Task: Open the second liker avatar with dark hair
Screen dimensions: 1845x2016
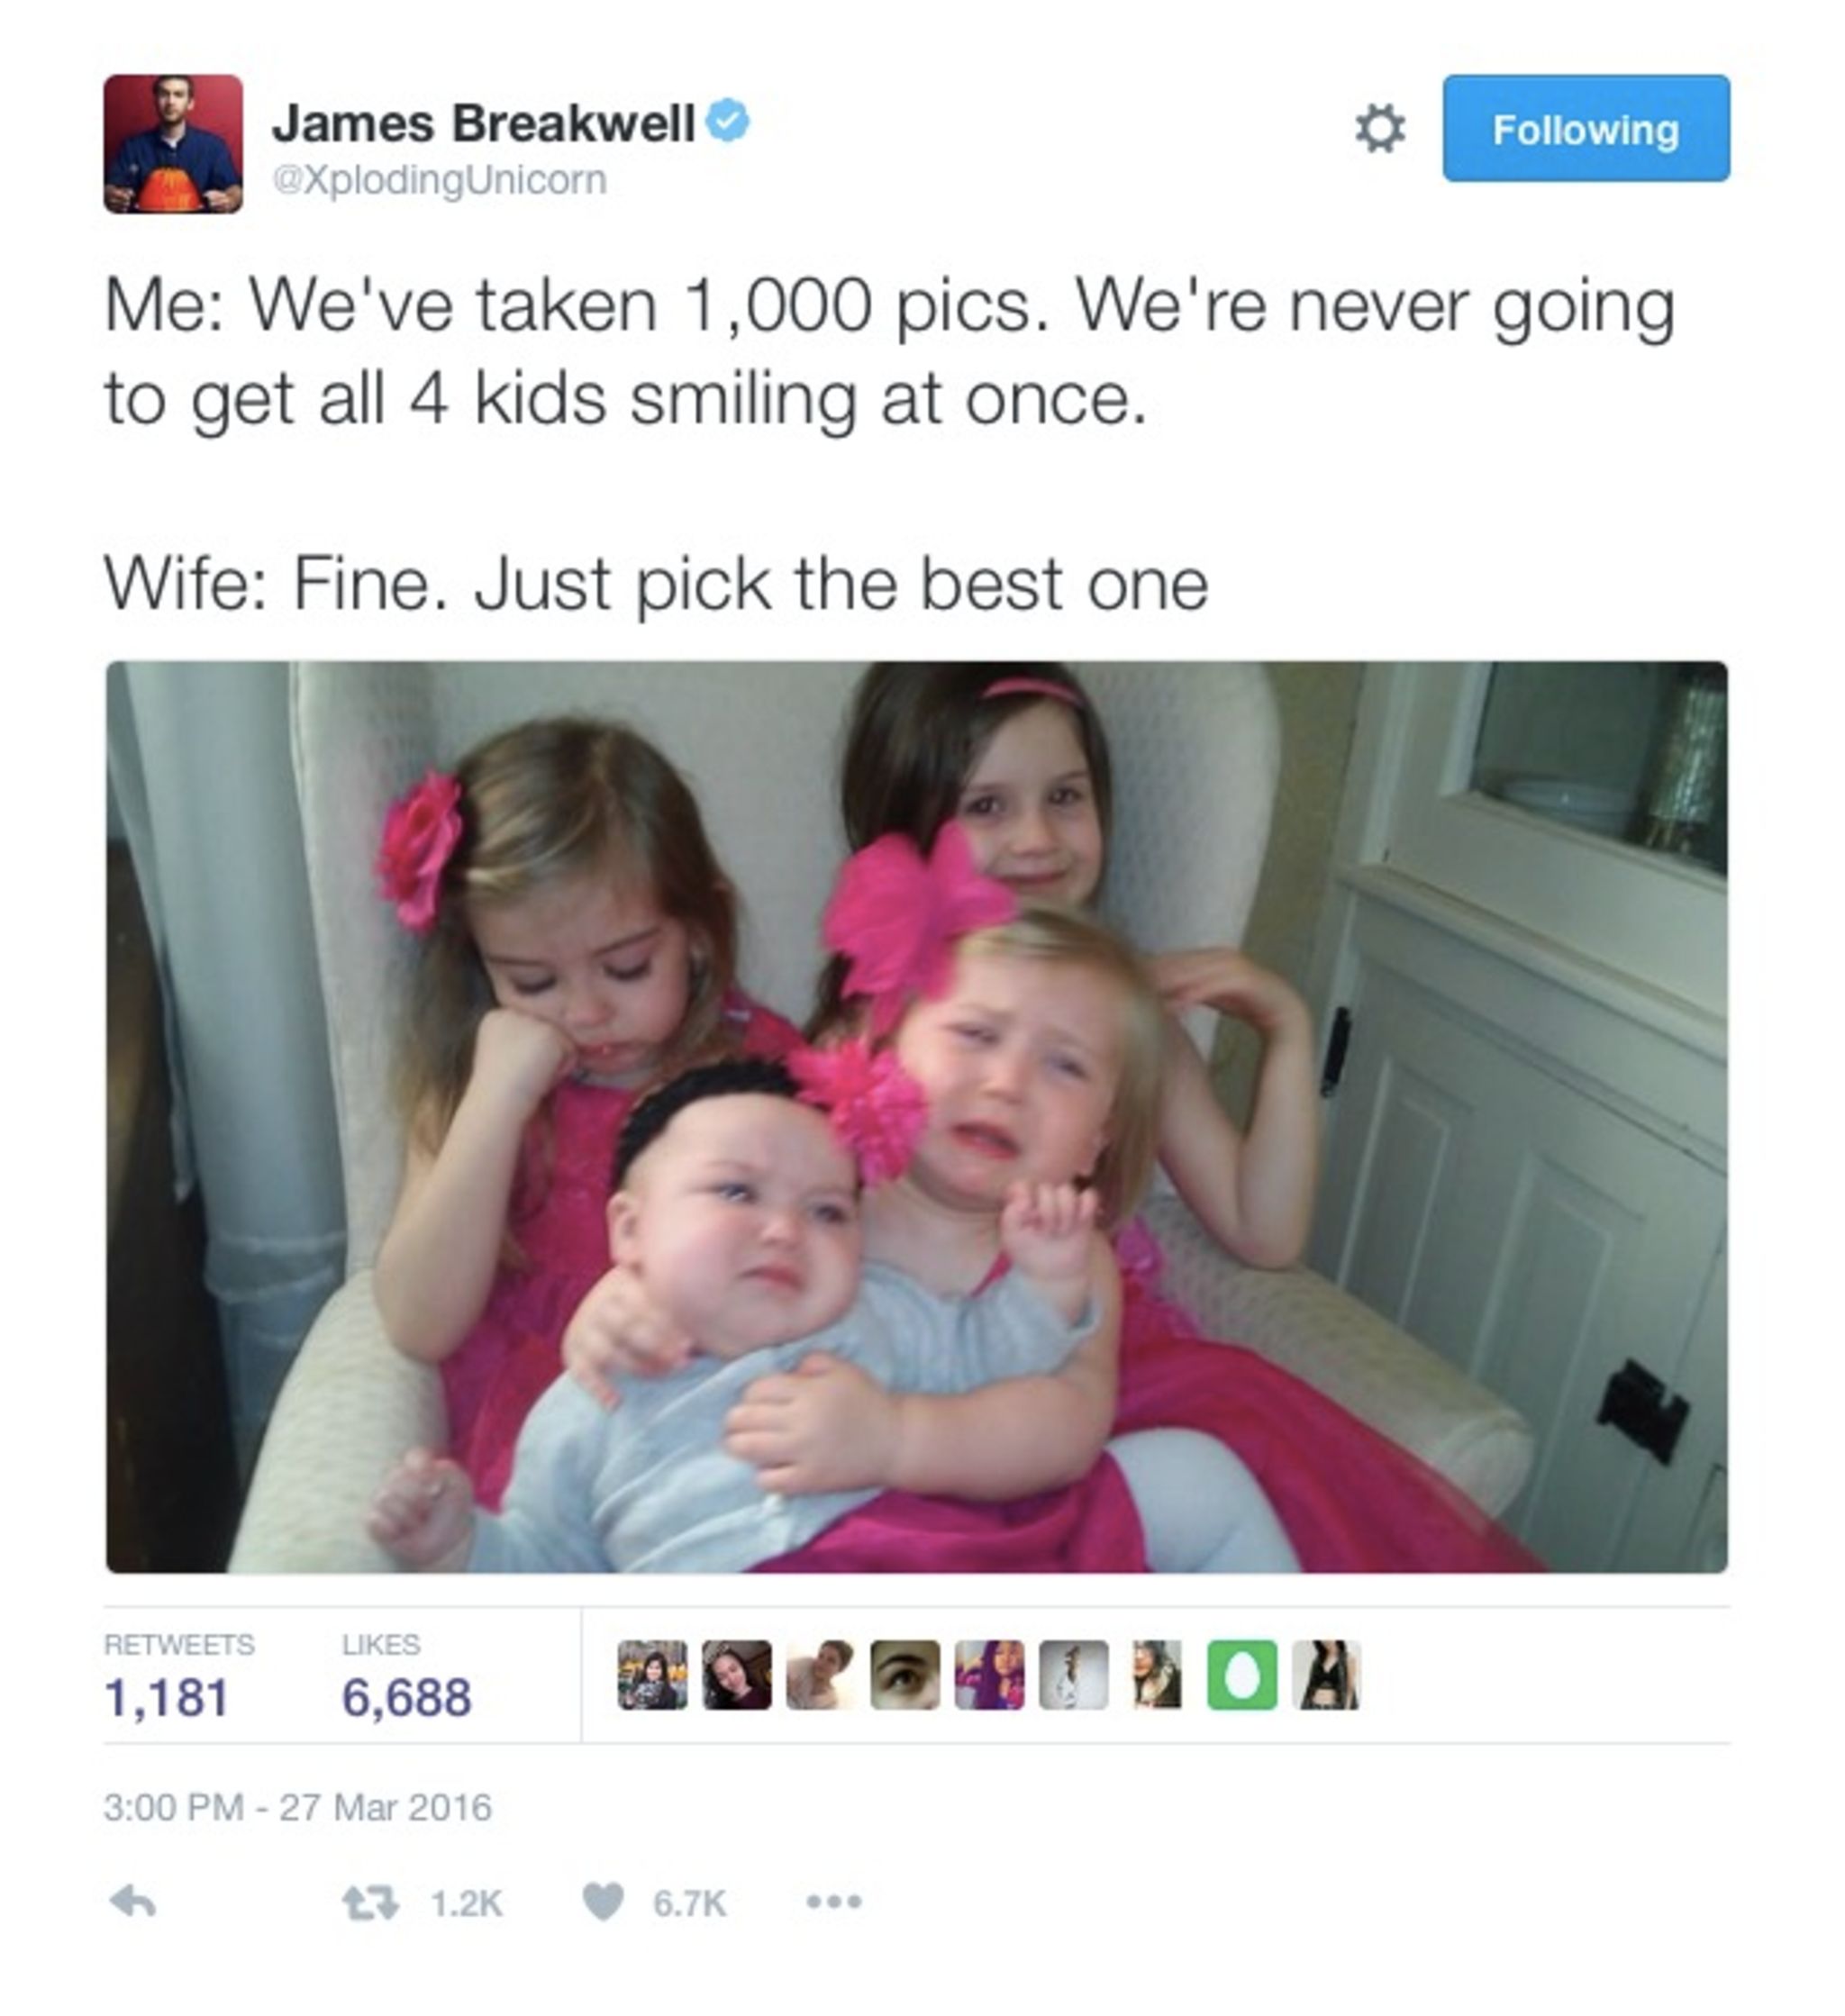Action: click(736, 1675)
